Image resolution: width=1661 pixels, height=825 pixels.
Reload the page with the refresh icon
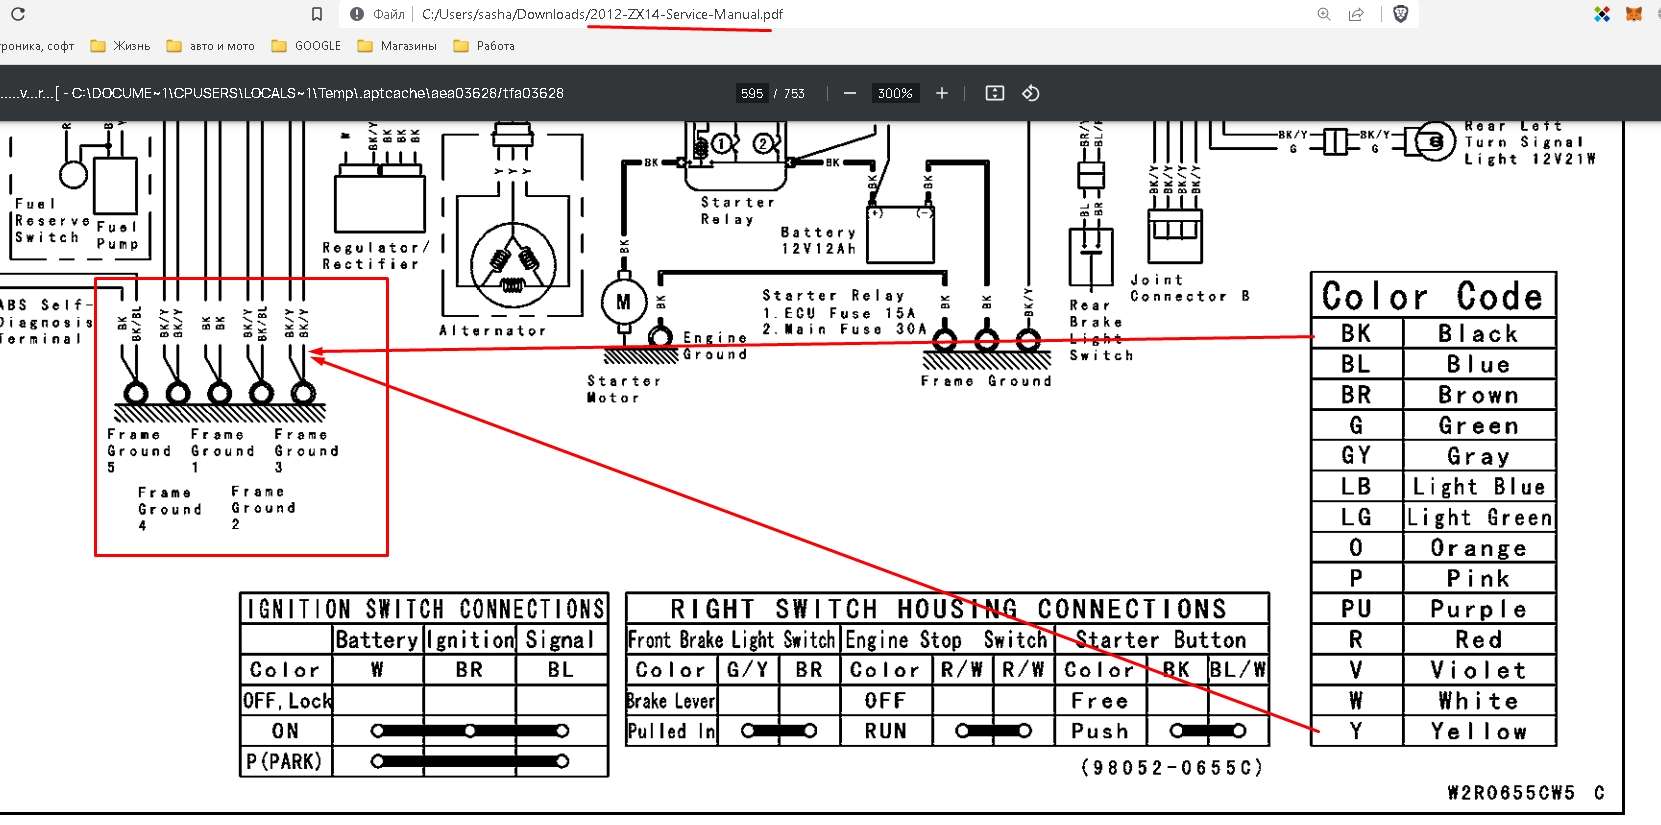[x=17, y=14]
